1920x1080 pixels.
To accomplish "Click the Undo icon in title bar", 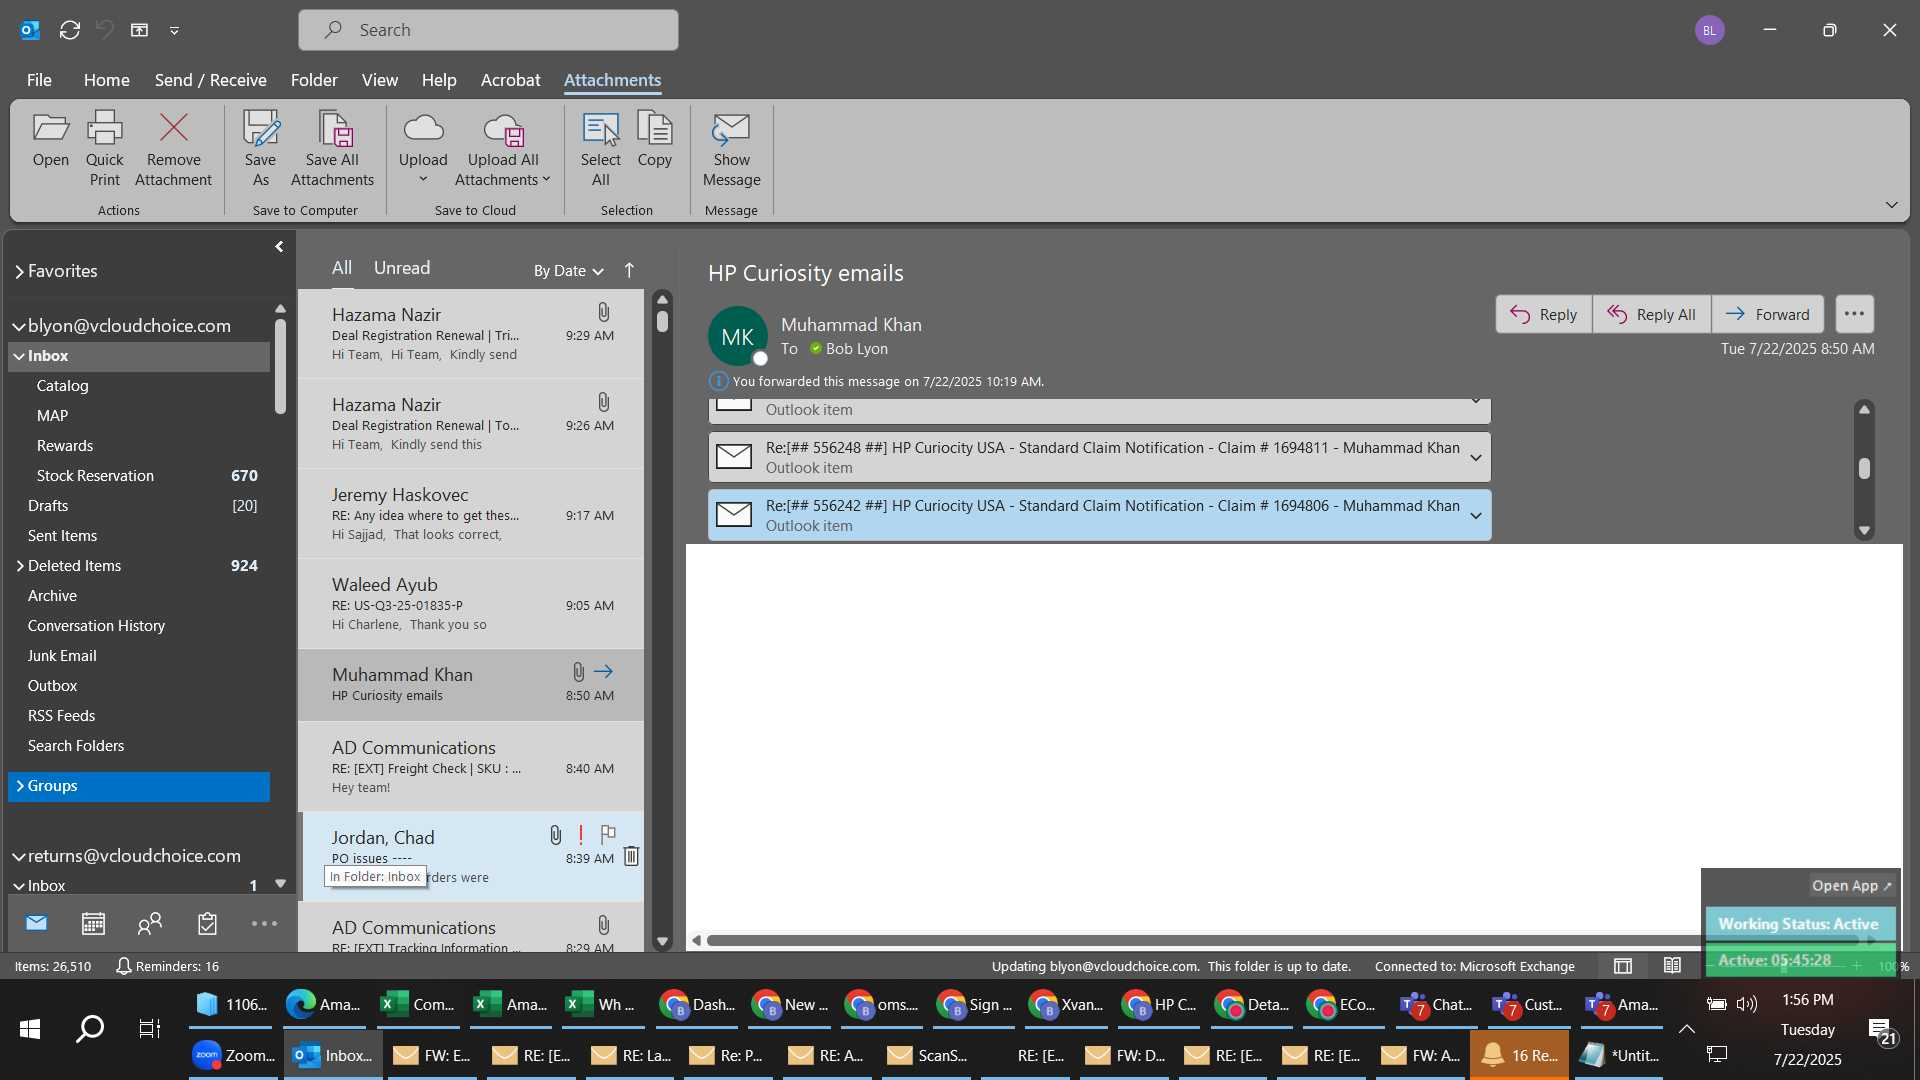I will [x=104, y=30].
